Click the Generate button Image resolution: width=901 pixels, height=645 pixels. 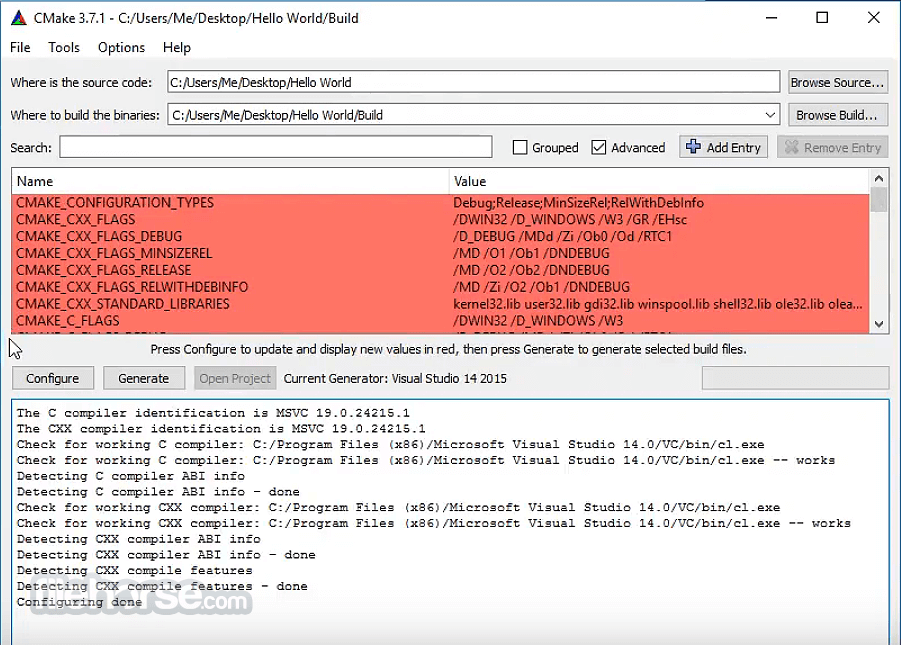pyautogui.click(x=144, y=378)
